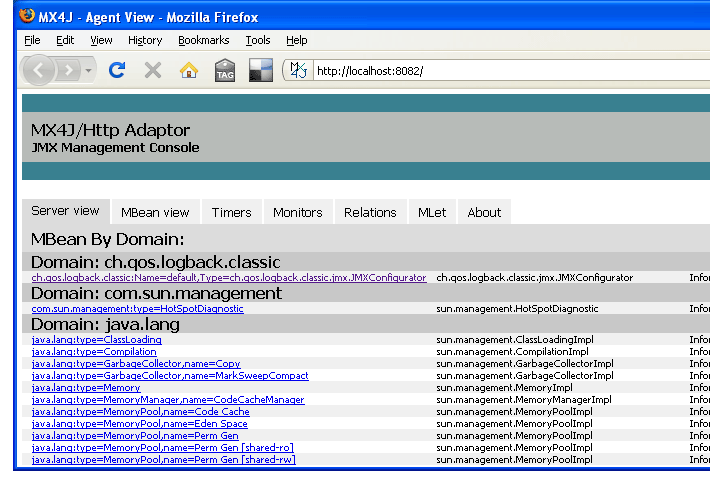
Task: Open the MemoryPool name=Perm Gen link
Action: coord(135,435)
